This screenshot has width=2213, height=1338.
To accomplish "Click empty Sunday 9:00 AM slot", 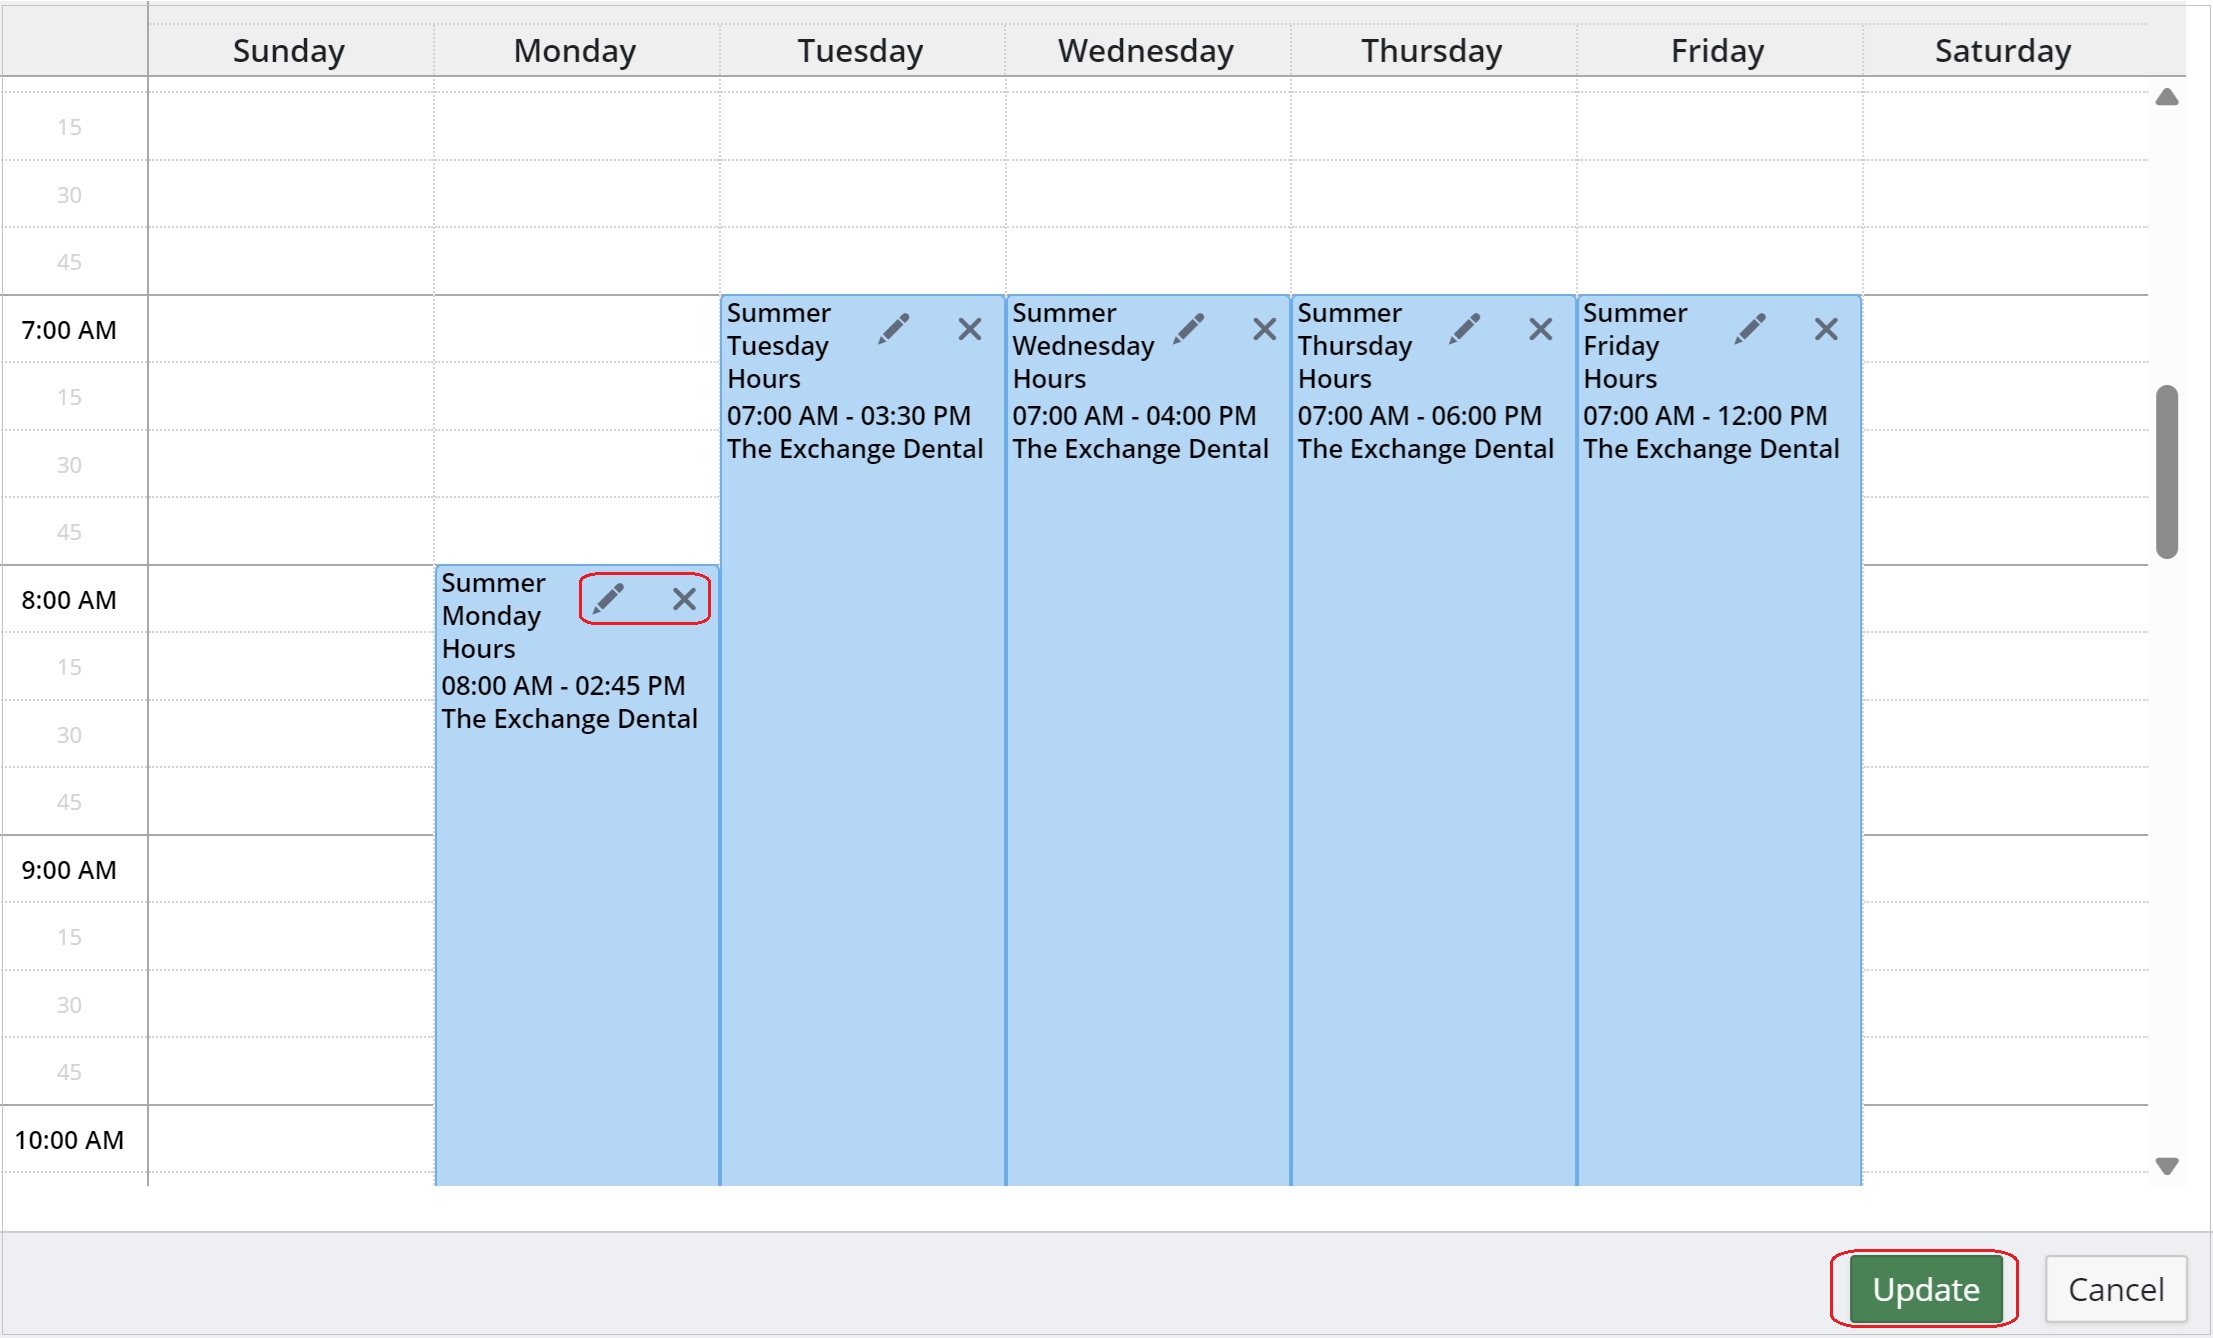I will tap(290, 869).
